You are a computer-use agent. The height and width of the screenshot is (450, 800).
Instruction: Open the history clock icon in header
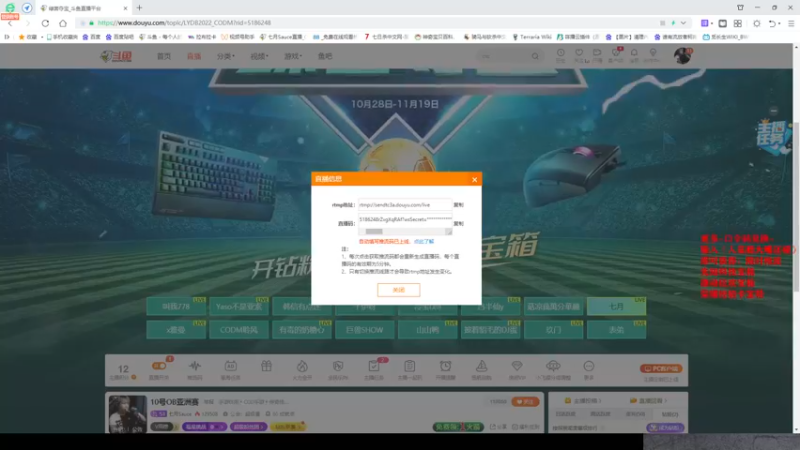(x=560, y=55)
